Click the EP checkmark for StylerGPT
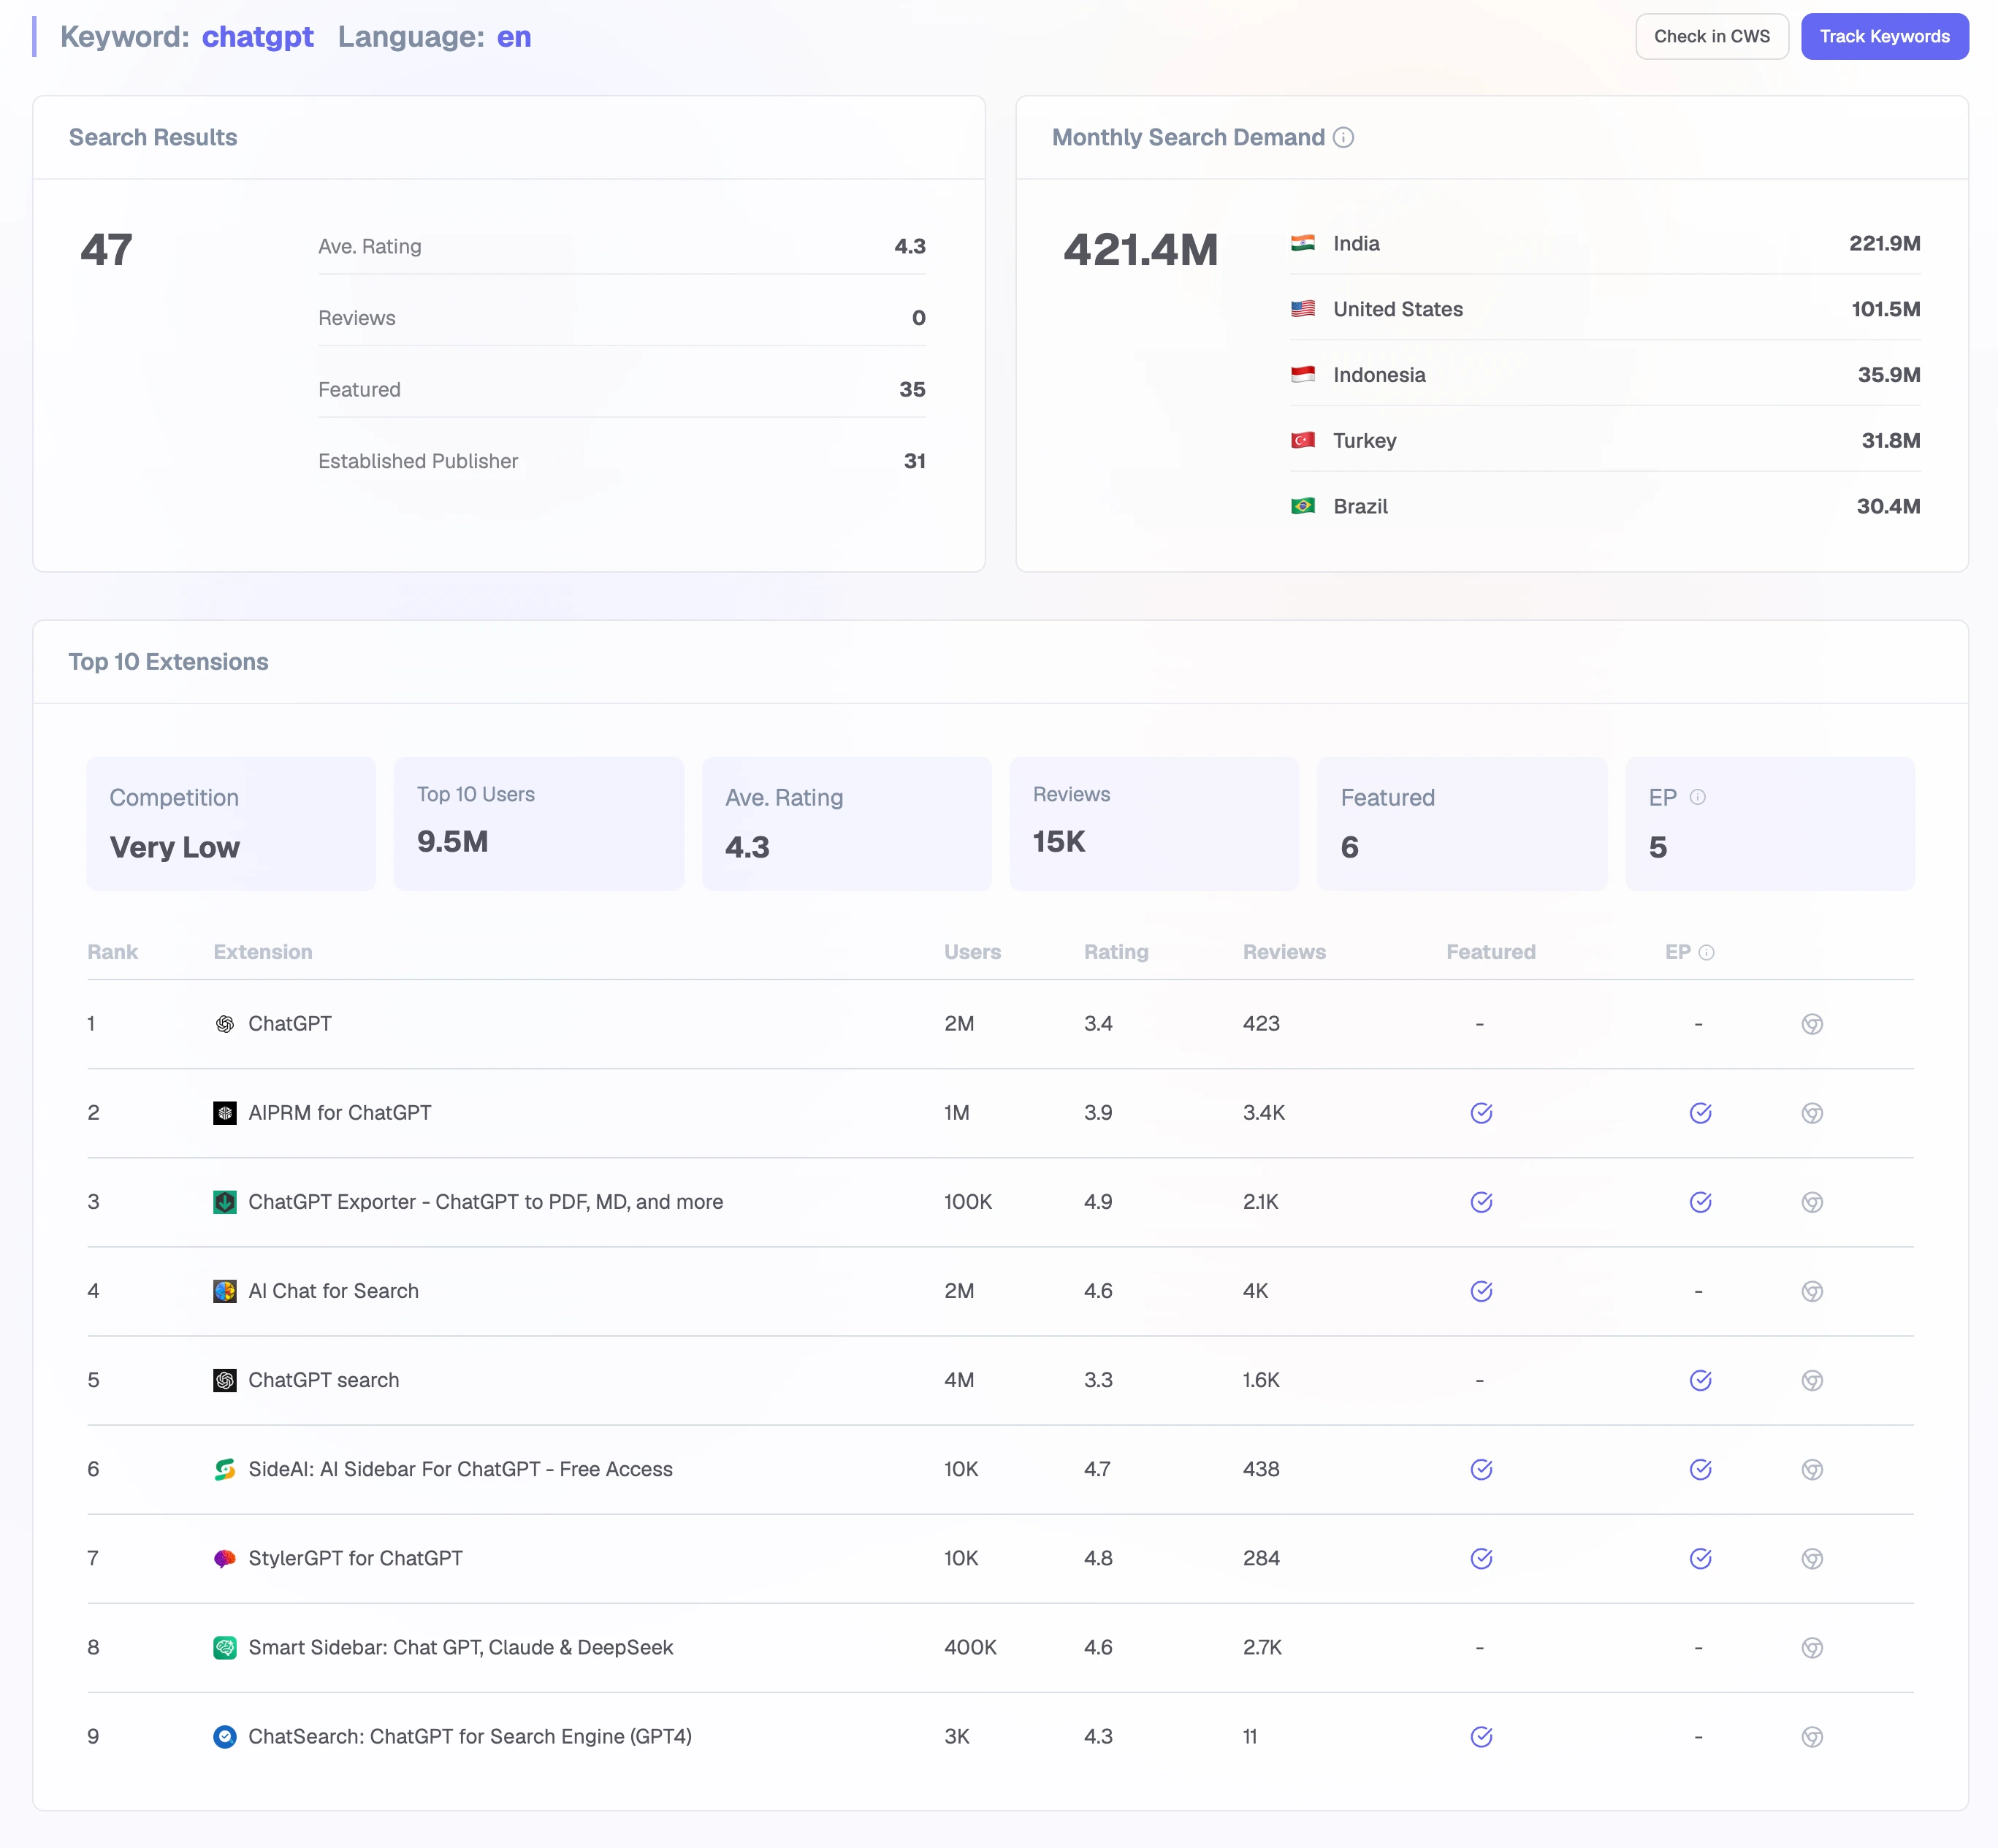The height and width of the screenshot is (1848, 1998). (1700, 1558)
